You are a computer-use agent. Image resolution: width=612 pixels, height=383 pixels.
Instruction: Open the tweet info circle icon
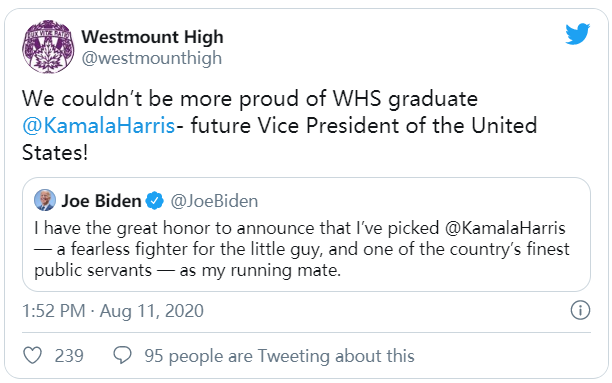click(x=580, y=310)
